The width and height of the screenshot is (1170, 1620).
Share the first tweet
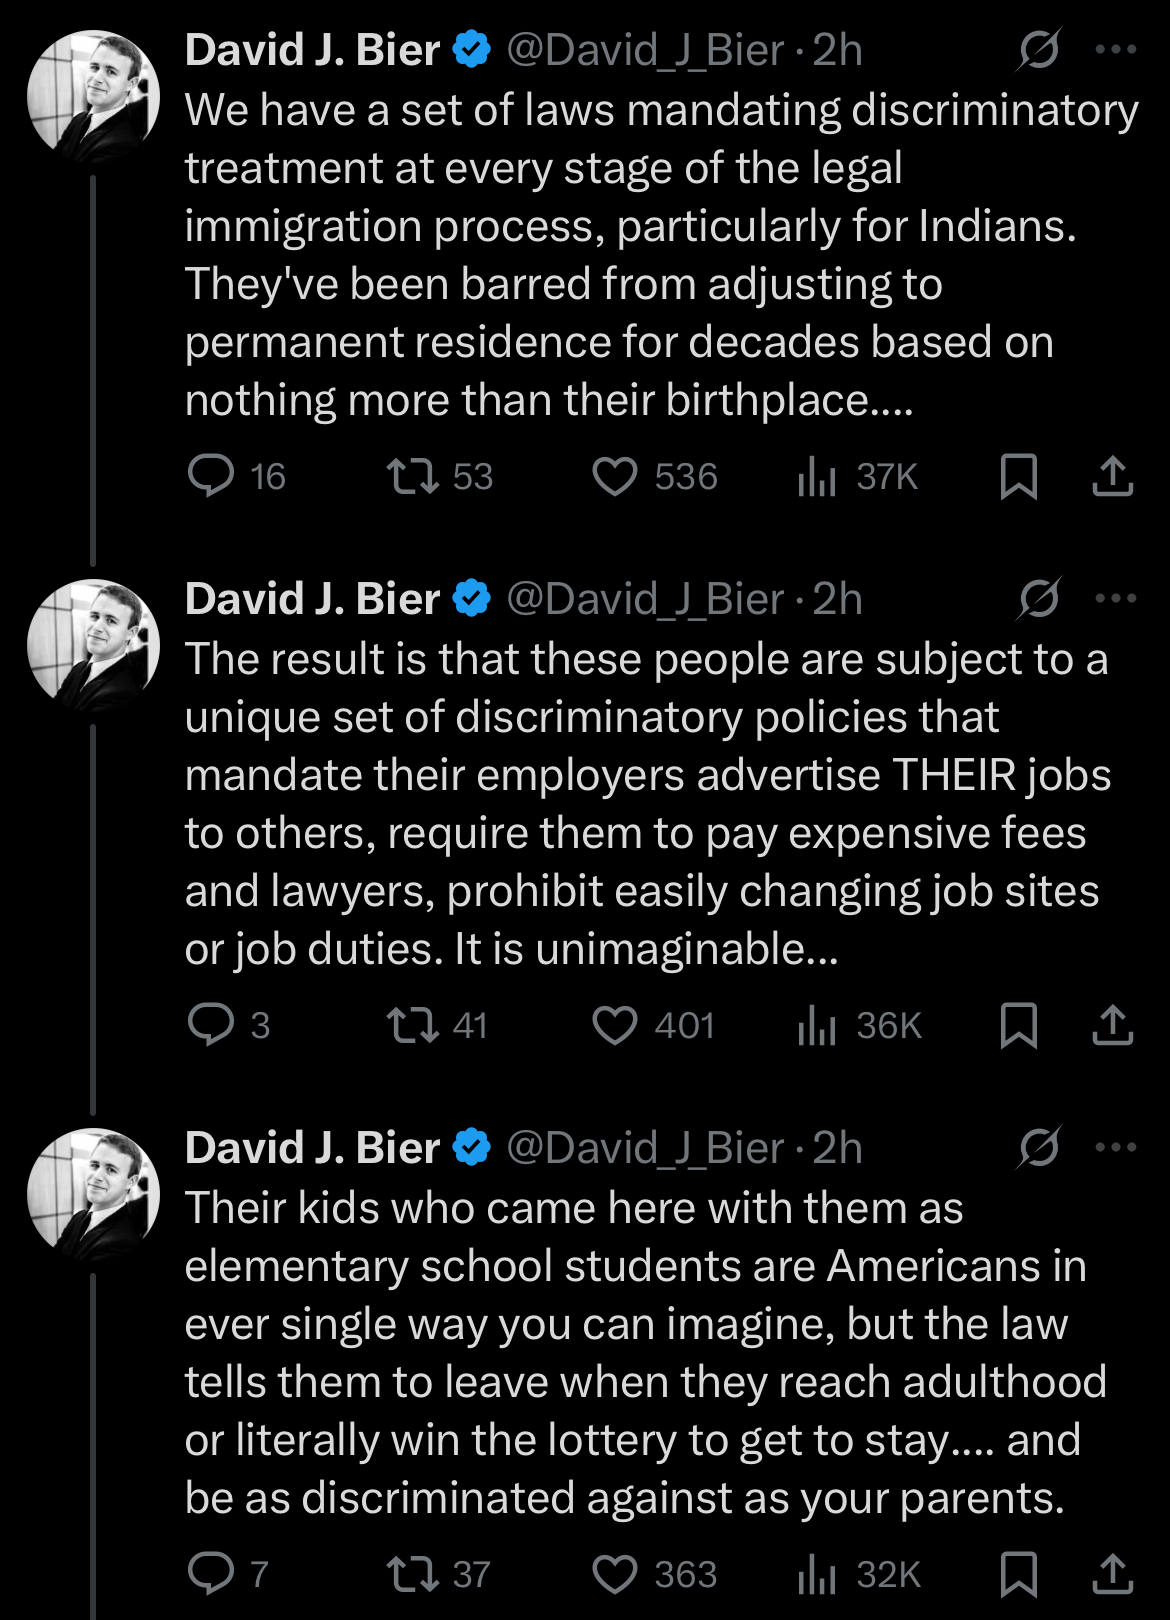coord(1112,476)
